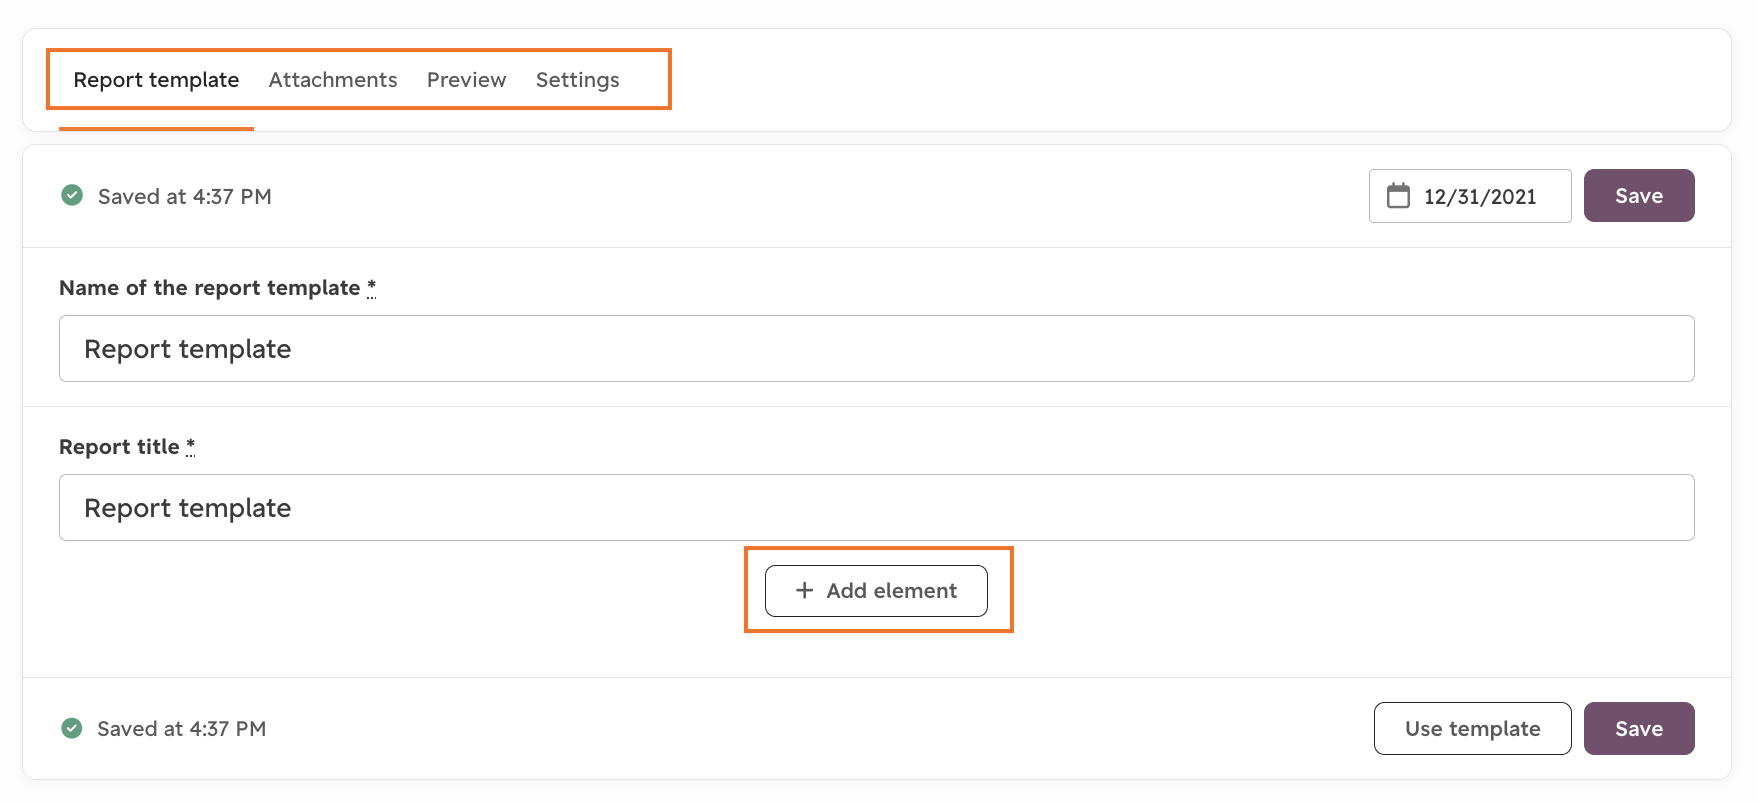The height and width of the screenshot is (804, 1758).
Task: Click the top Saved at 4:37 PM text
Action: click(x=185, y=197)
